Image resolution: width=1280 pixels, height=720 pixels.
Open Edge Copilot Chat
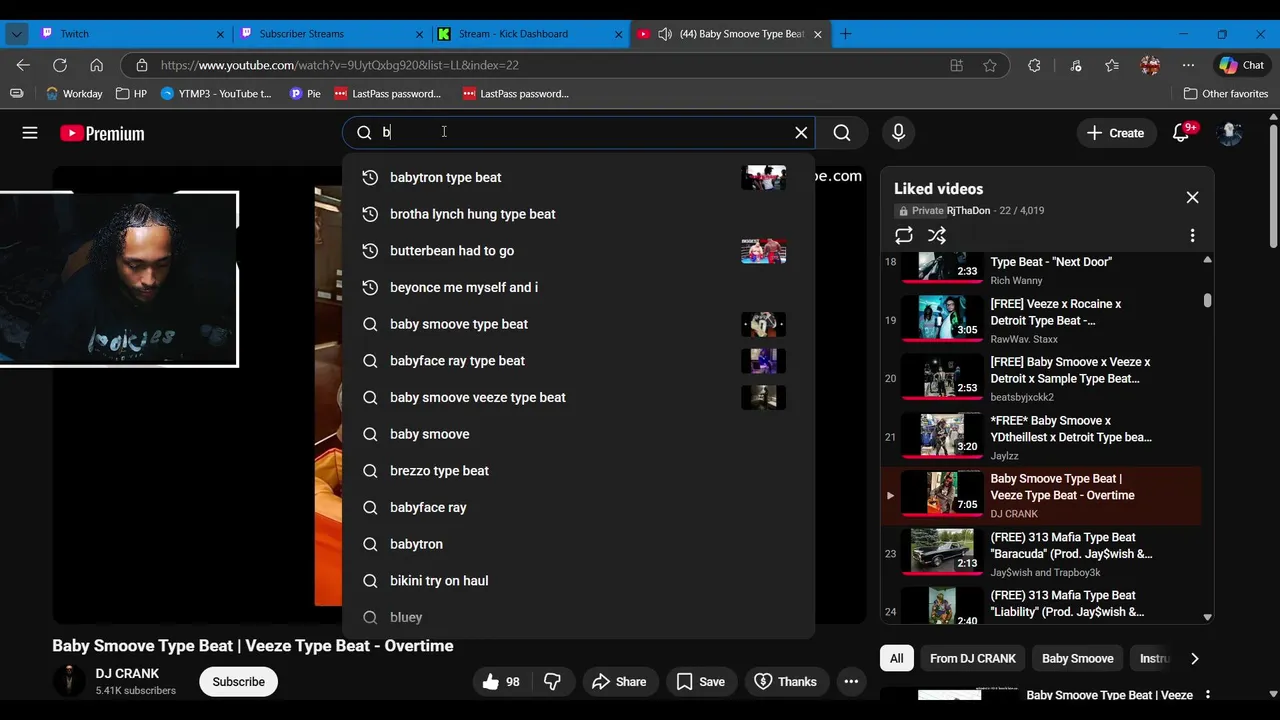(1242, 65)
